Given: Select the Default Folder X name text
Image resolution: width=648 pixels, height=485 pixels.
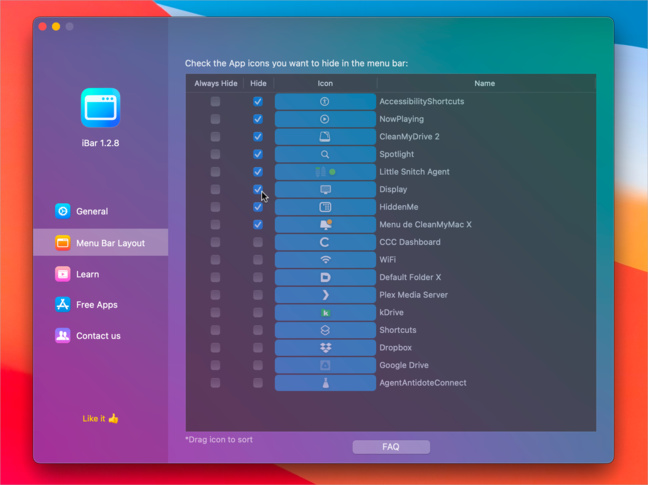Looking at the screenshot, I should tap(410, 277).
